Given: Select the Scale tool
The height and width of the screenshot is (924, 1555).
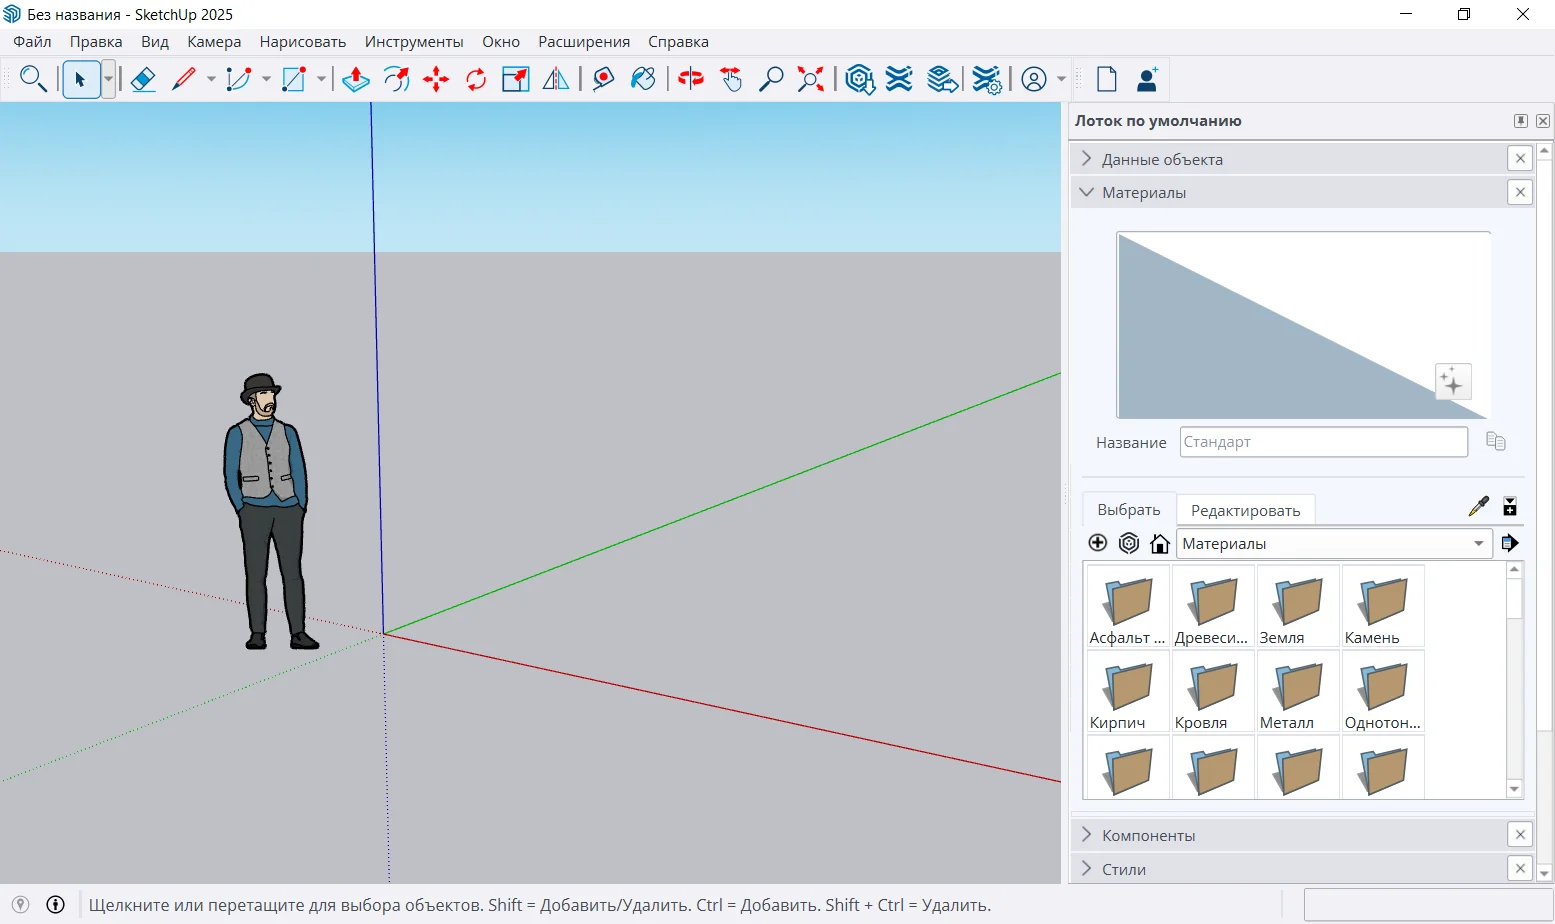Looking at the screenshot, I should pos(516,79).
